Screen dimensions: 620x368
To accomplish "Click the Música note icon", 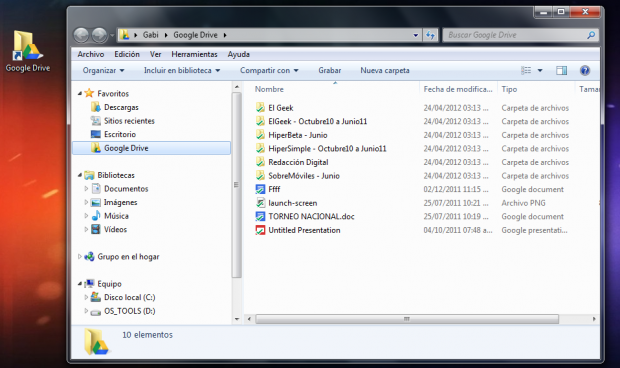I will point(96,215).
